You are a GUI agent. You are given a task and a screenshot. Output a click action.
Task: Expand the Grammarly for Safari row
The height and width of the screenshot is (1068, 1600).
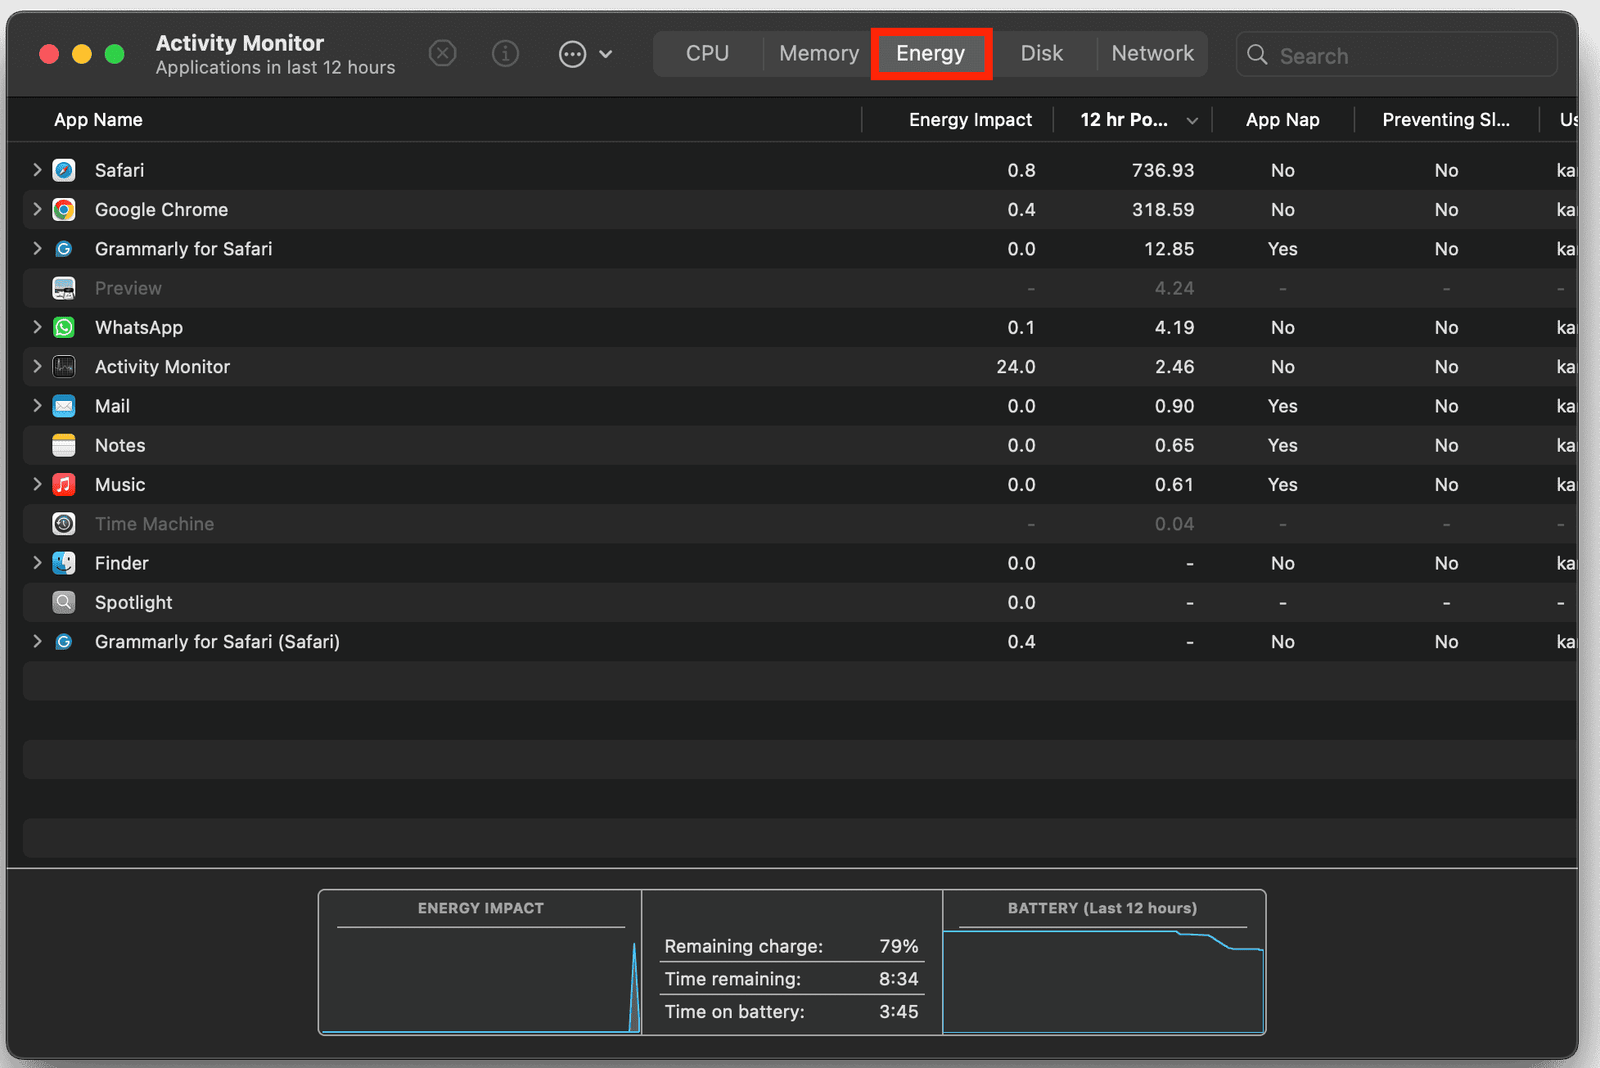(37, 248)
